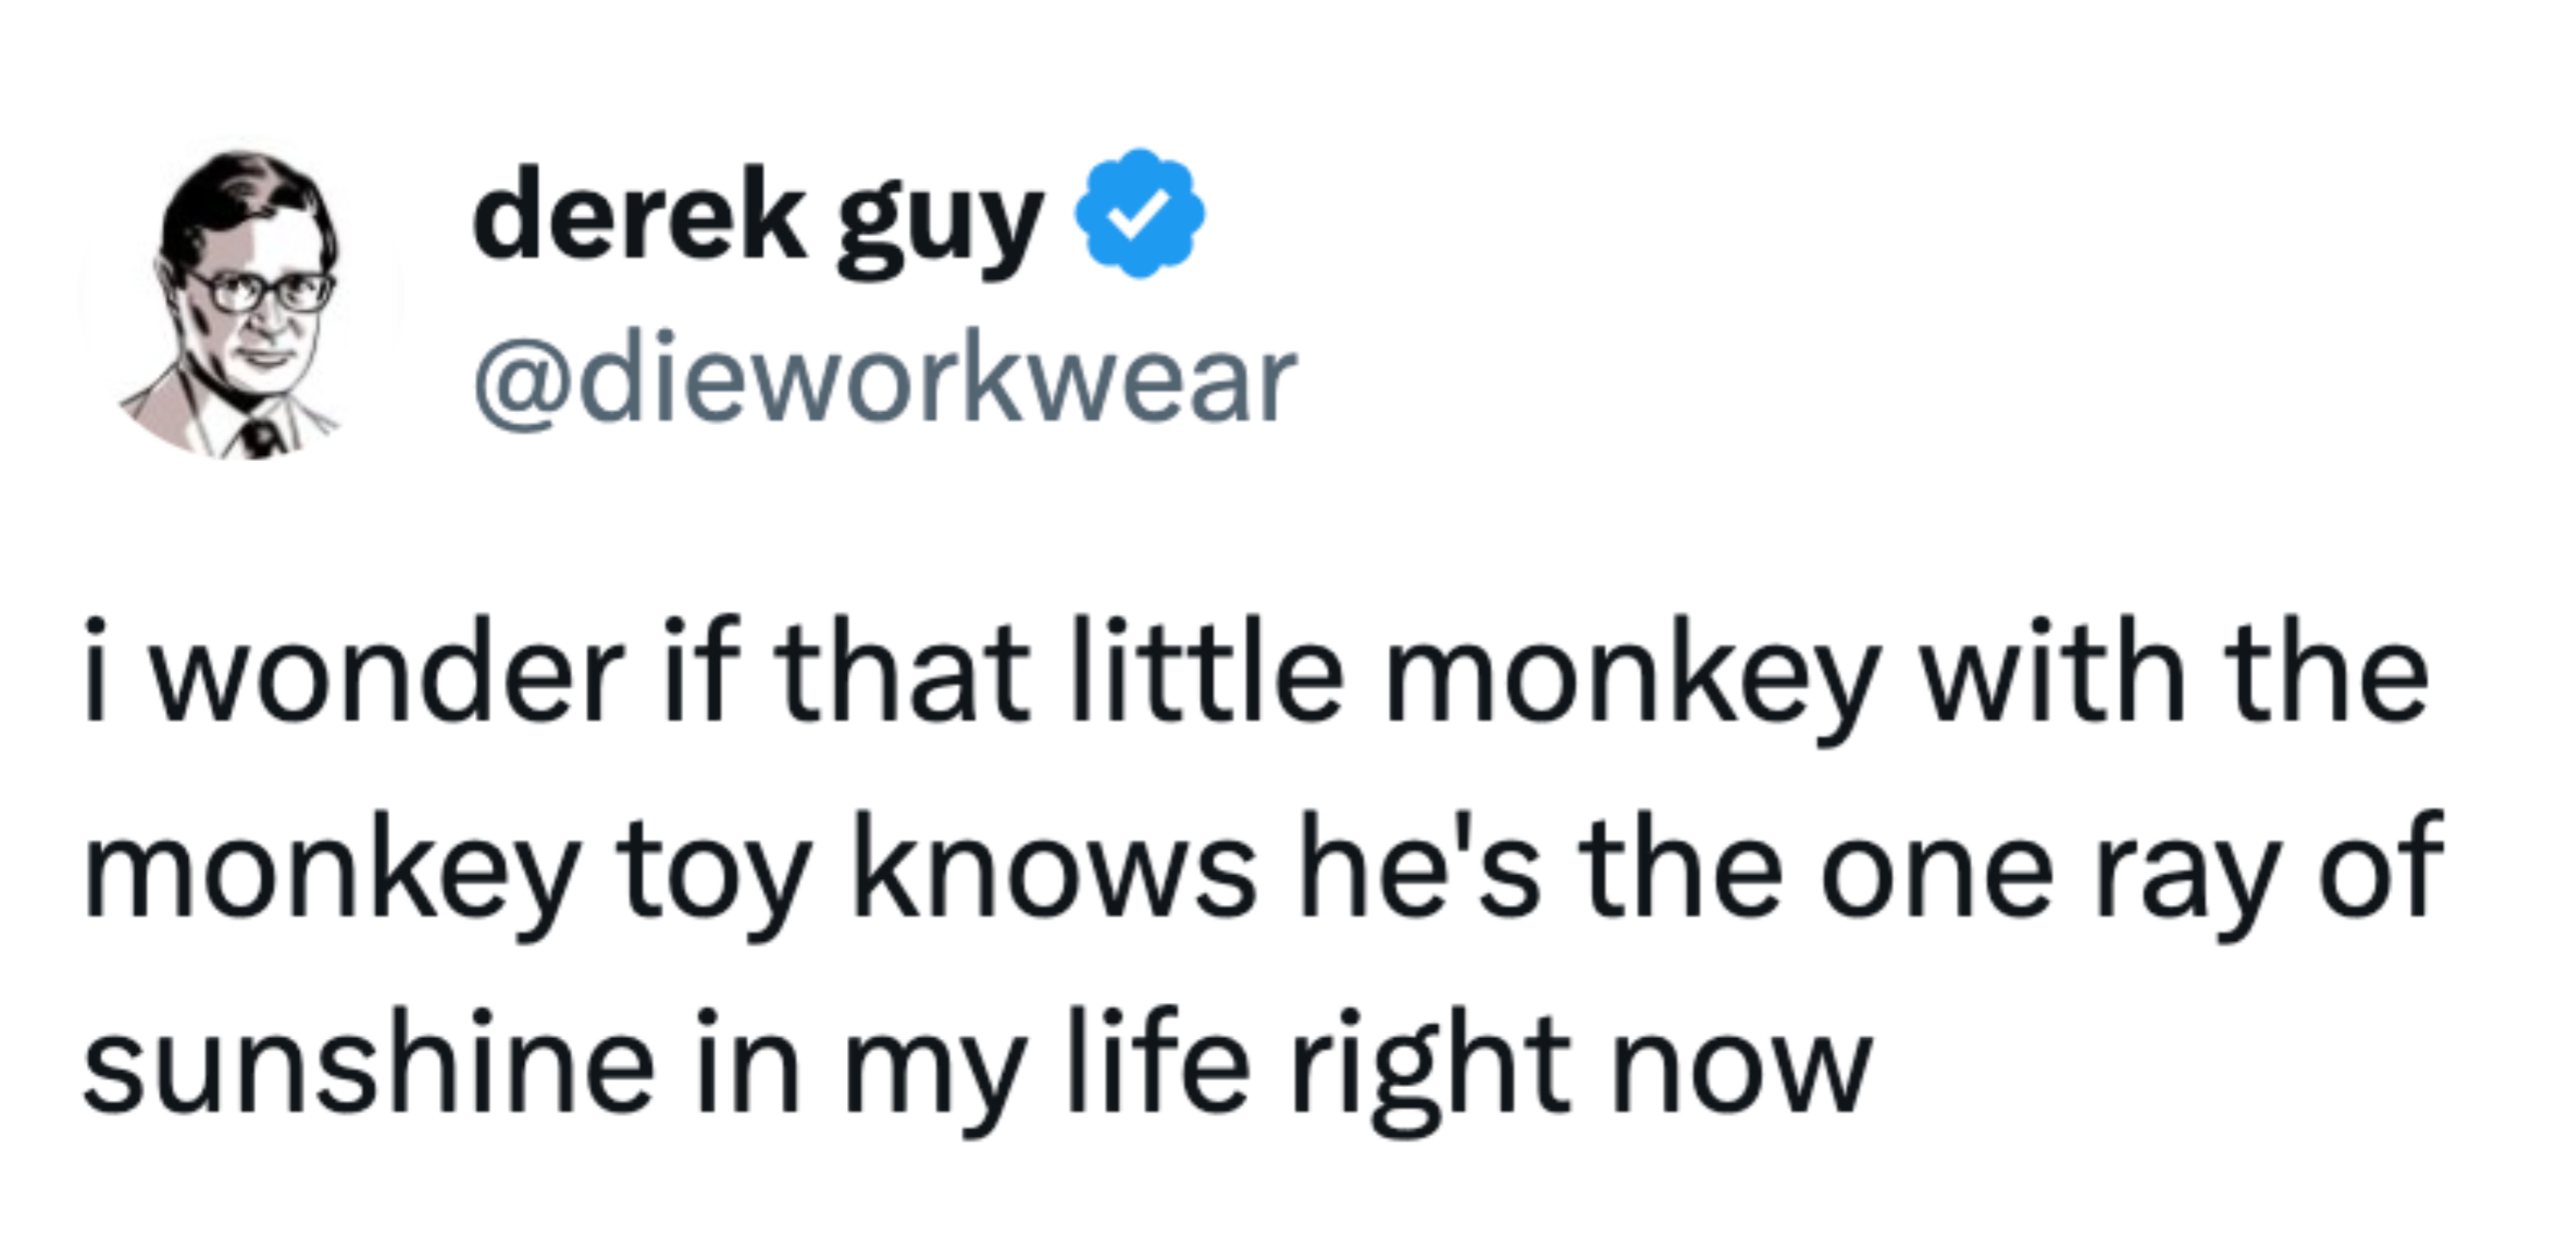Click the word "sunshine" in the tweet

coord(368,1063)
